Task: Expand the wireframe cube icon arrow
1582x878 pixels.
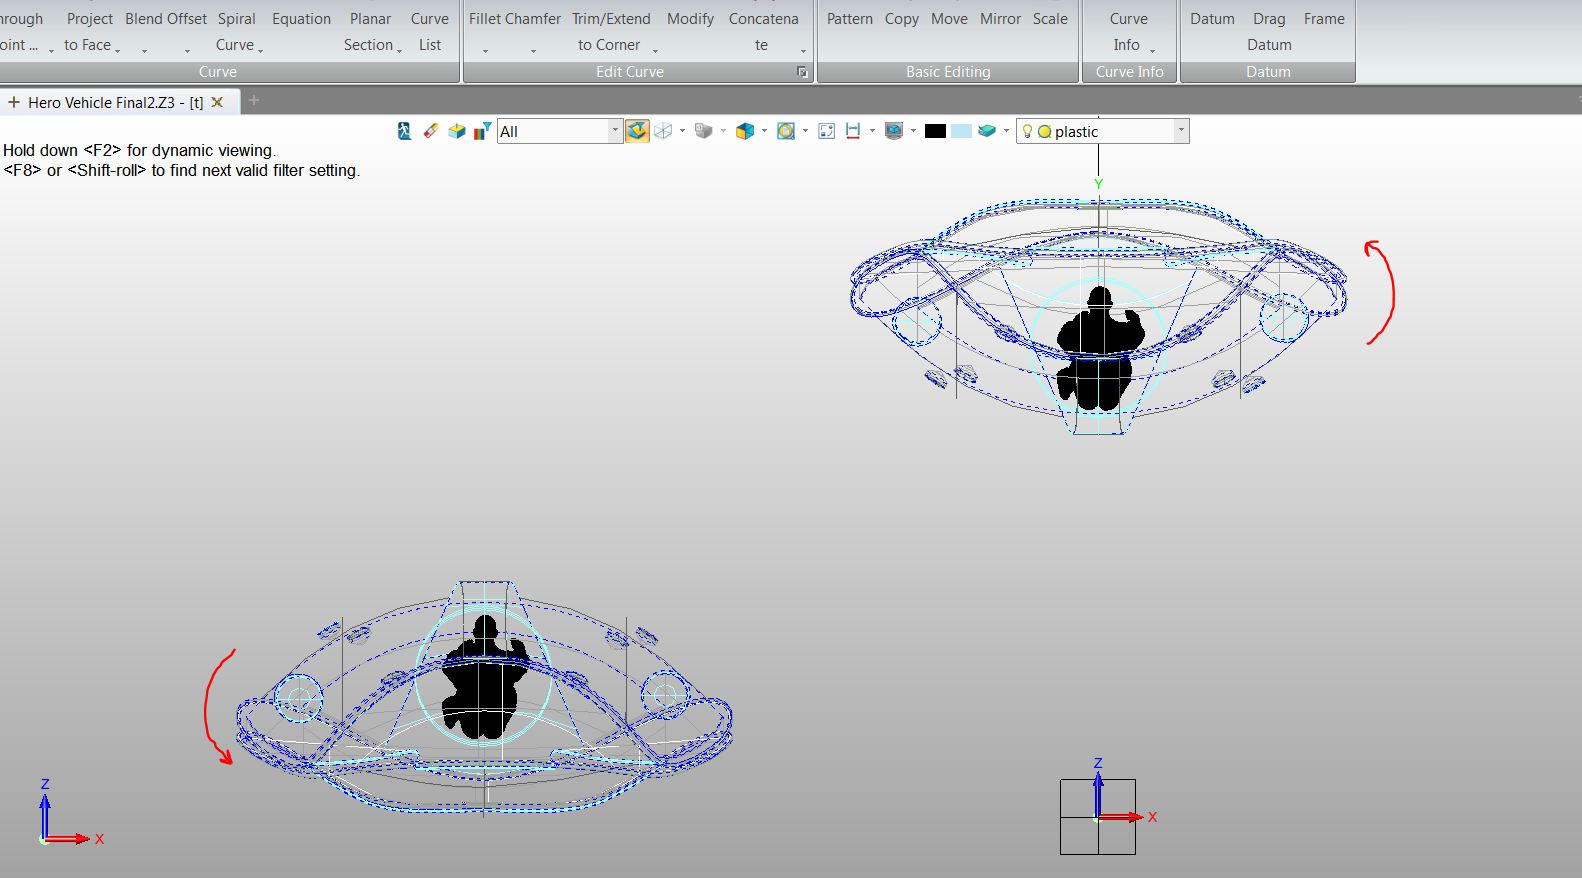Action: click(x=682, y=131)
